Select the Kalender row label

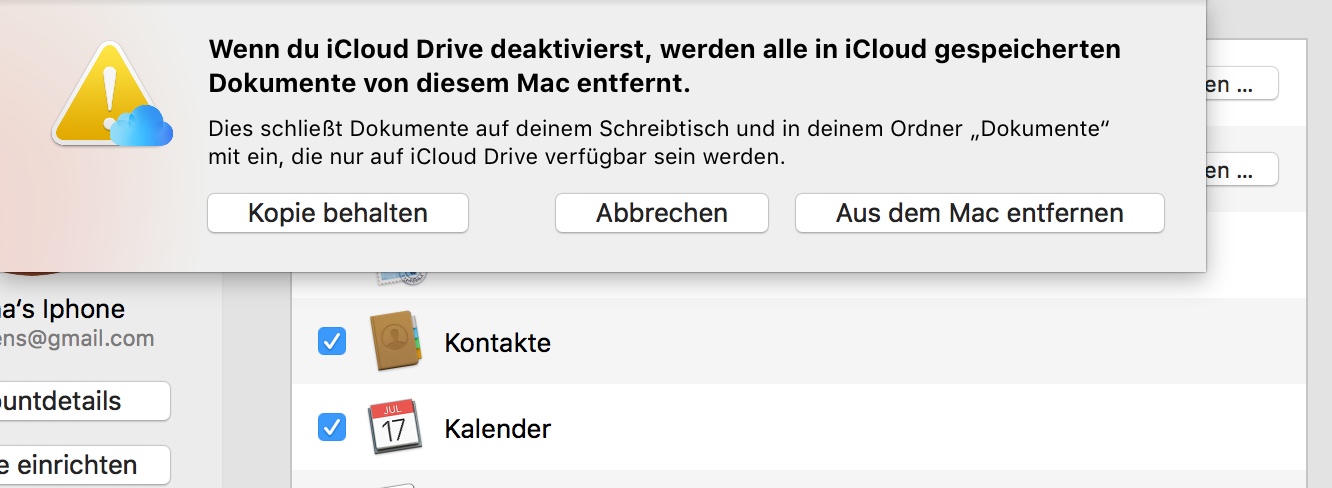[x=497, y=429]
